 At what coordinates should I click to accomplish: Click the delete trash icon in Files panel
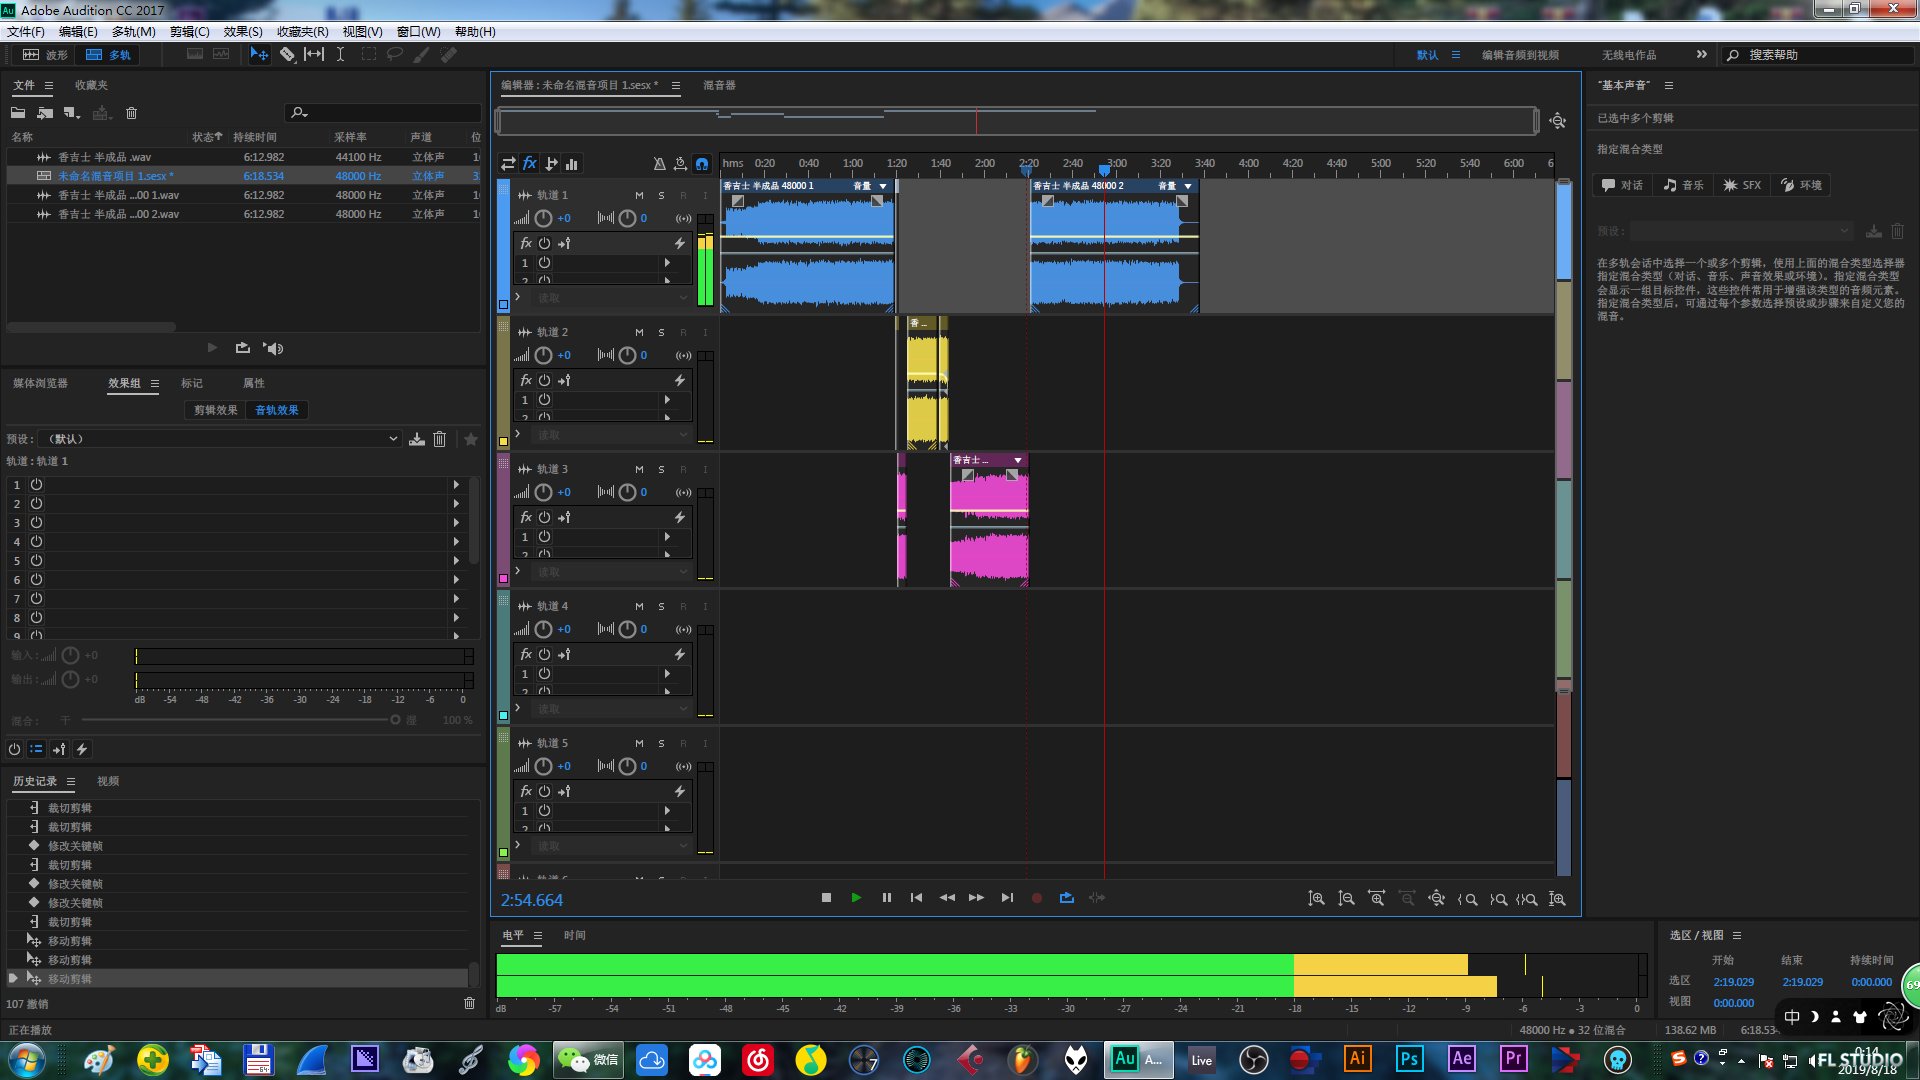click(x=131, y=113)
